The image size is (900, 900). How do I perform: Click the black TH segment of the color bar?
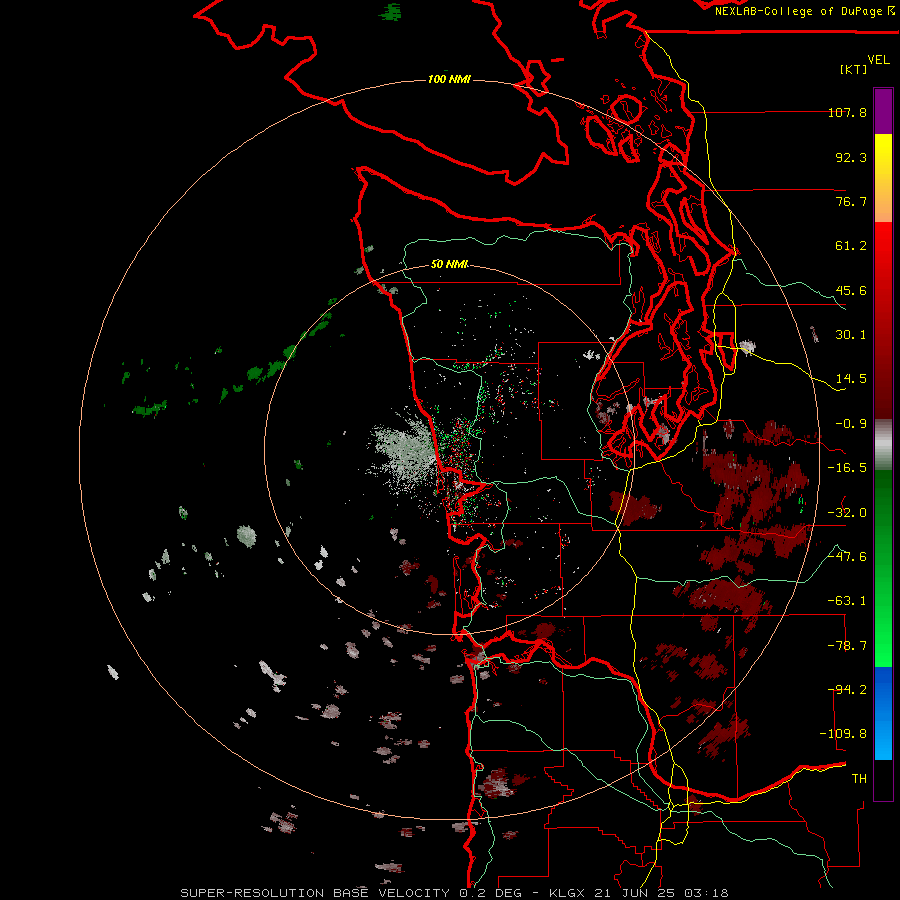click(x=883, y=779)
